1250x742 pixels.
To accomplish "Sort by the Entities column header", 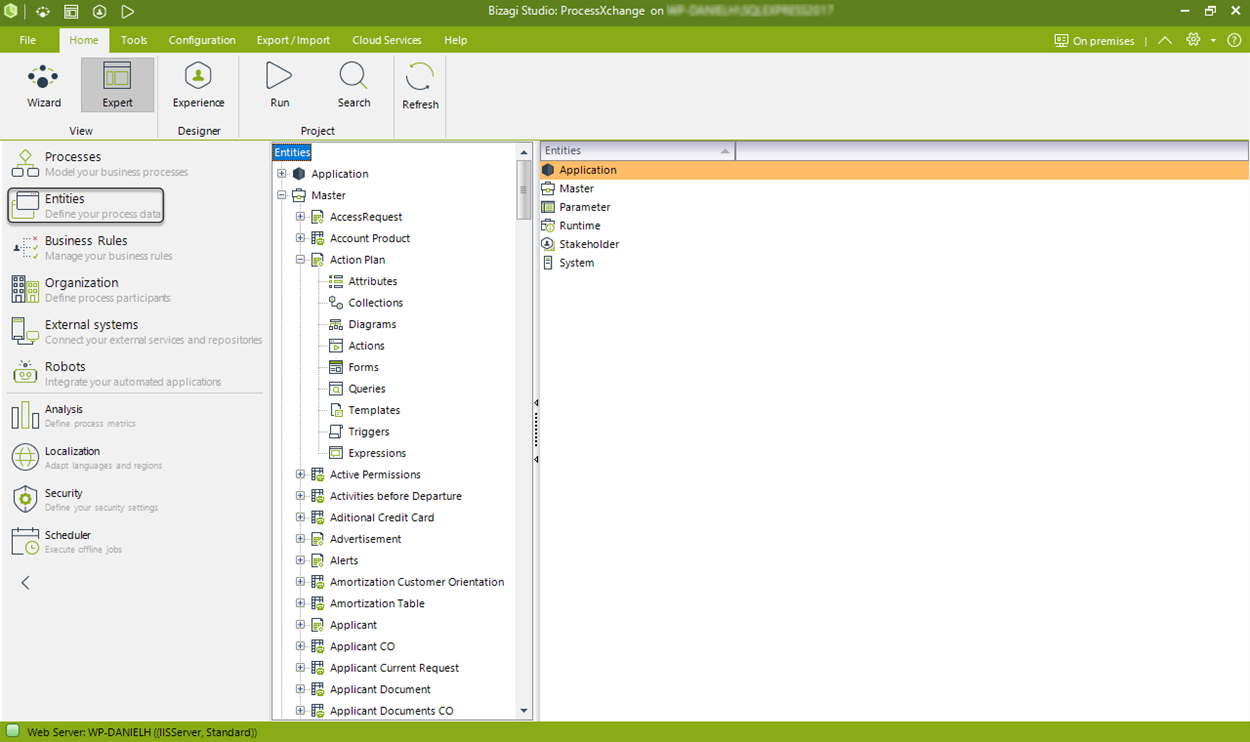I will click(x=638, y=151).
